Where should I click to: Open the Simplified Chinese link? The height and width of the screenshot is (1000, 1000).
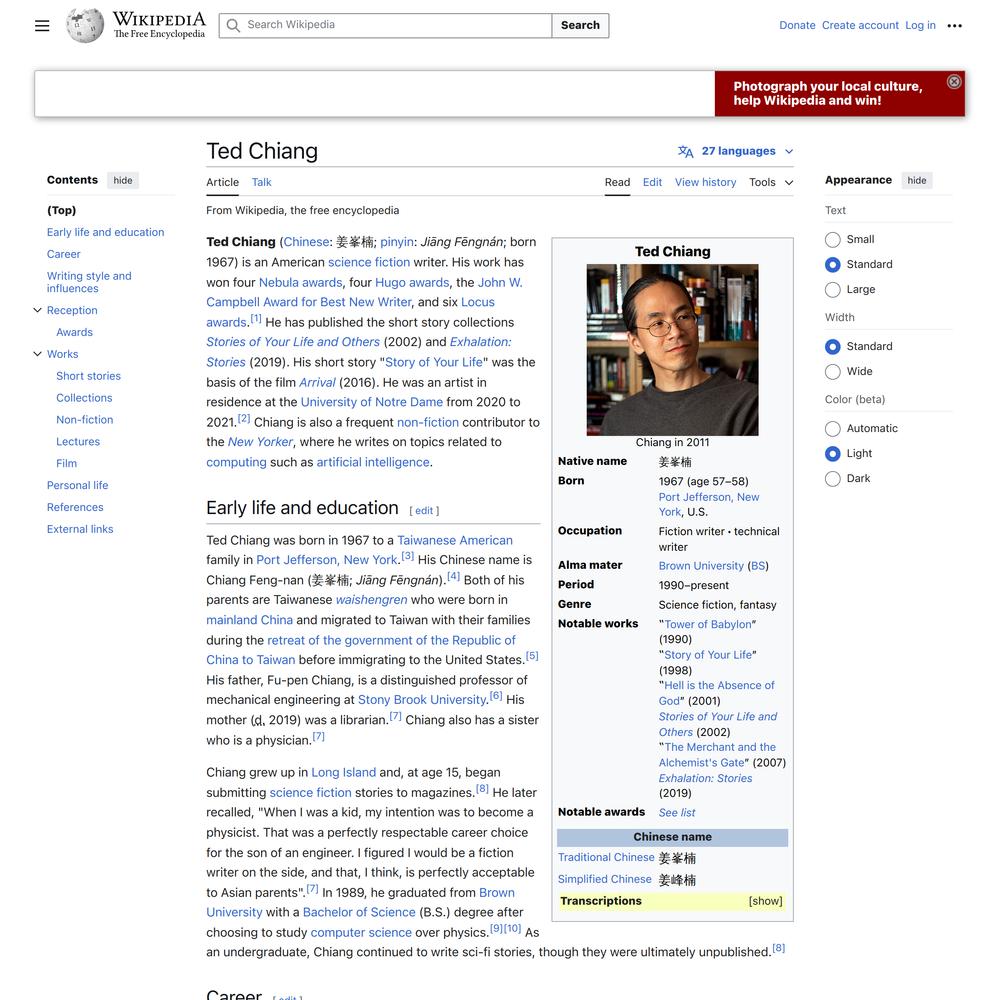coord(605,879)
